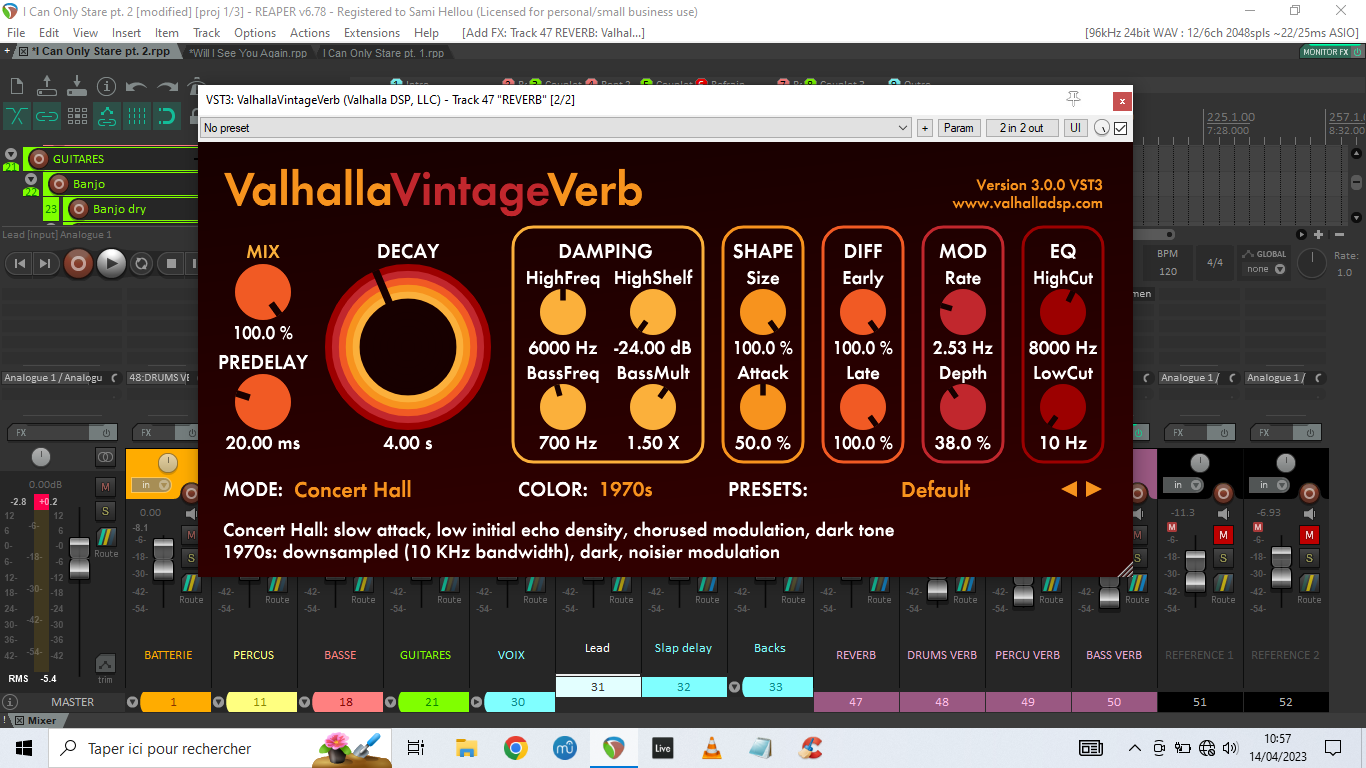The width and height of the screenshot is (1366, 768).
Task: Toggle snap magnet toolbar icon
Action: pyautogui.click(x=167, y=116)
